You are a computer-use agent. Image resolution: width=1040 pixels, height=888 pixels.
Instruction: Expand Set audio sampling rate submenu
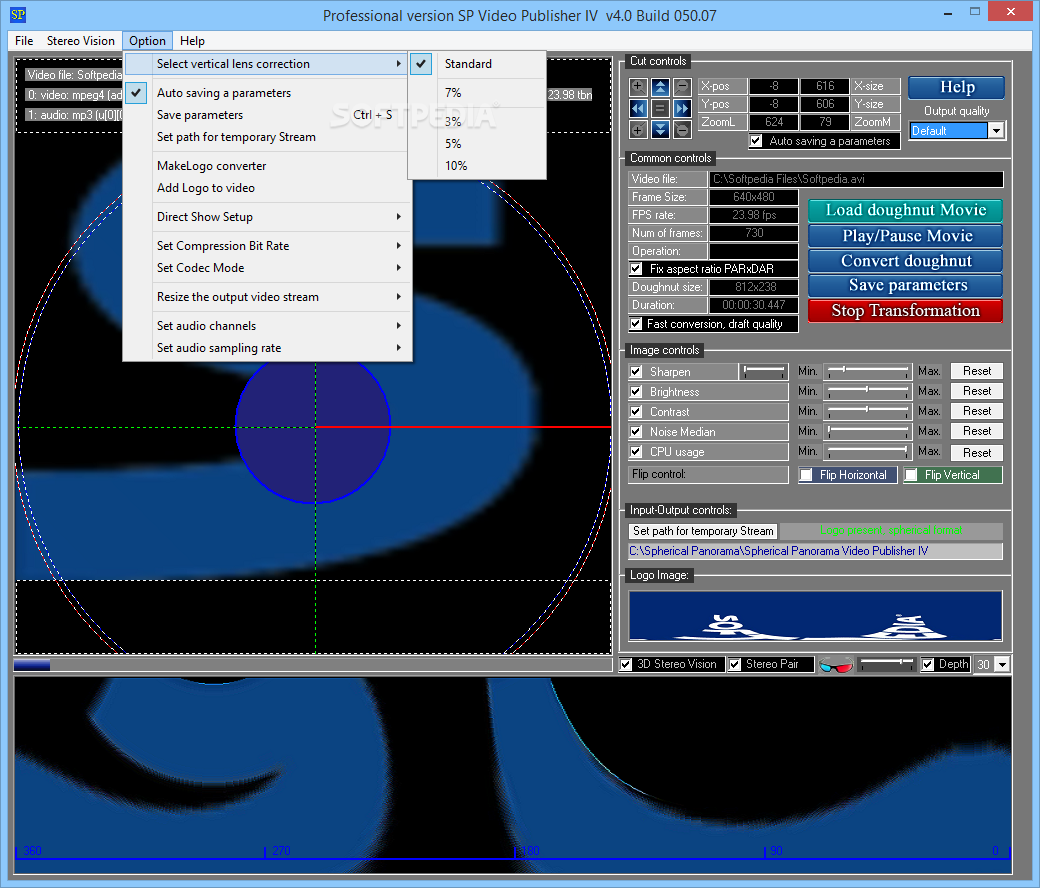(267, 348)
